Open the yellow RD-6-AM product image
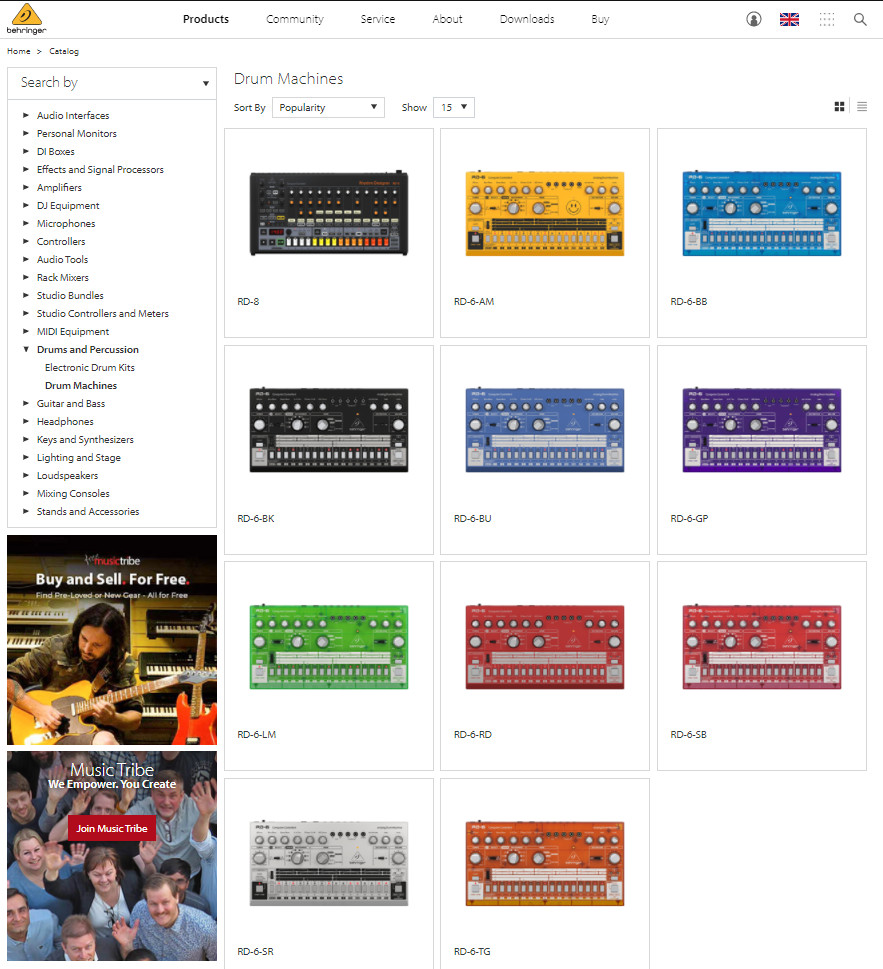The height and width of the screenshot is (969, 883). (544, 213)
